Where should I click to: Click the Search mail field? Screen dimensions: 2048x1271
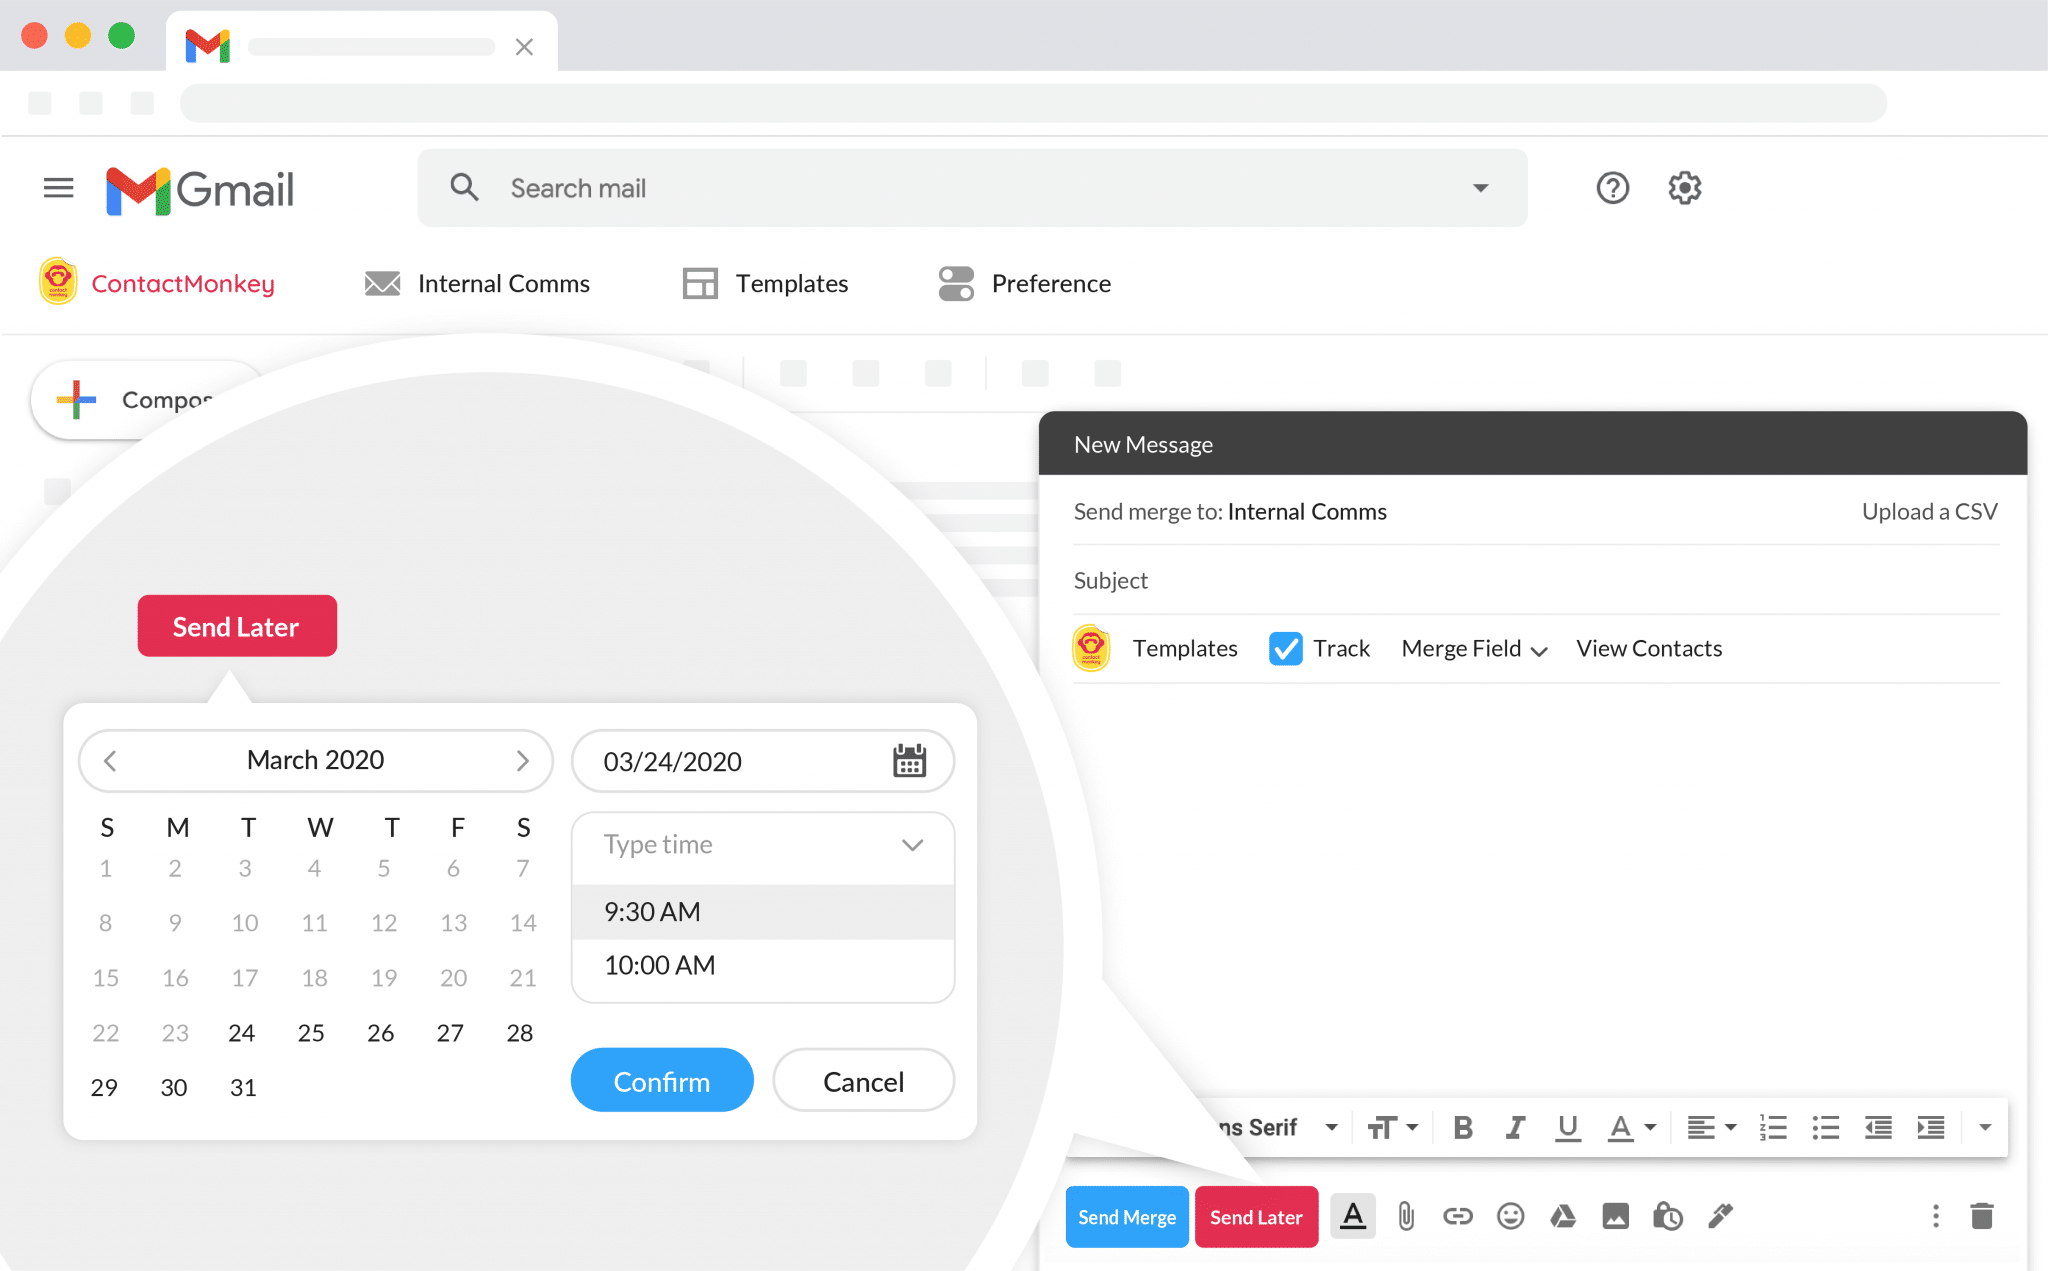click(x=972, y=188)
